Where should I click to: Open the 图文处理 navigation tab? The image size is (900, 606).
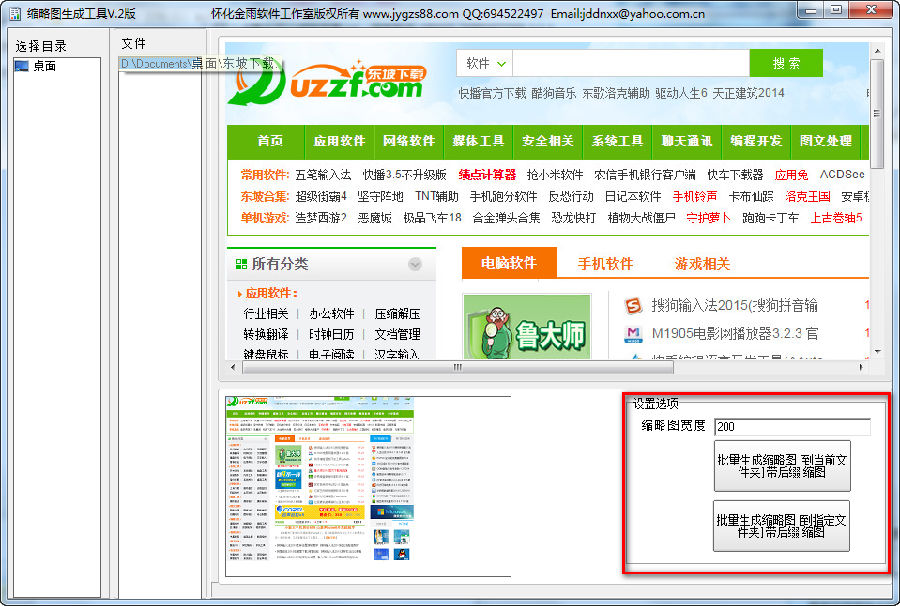point(825,141)
